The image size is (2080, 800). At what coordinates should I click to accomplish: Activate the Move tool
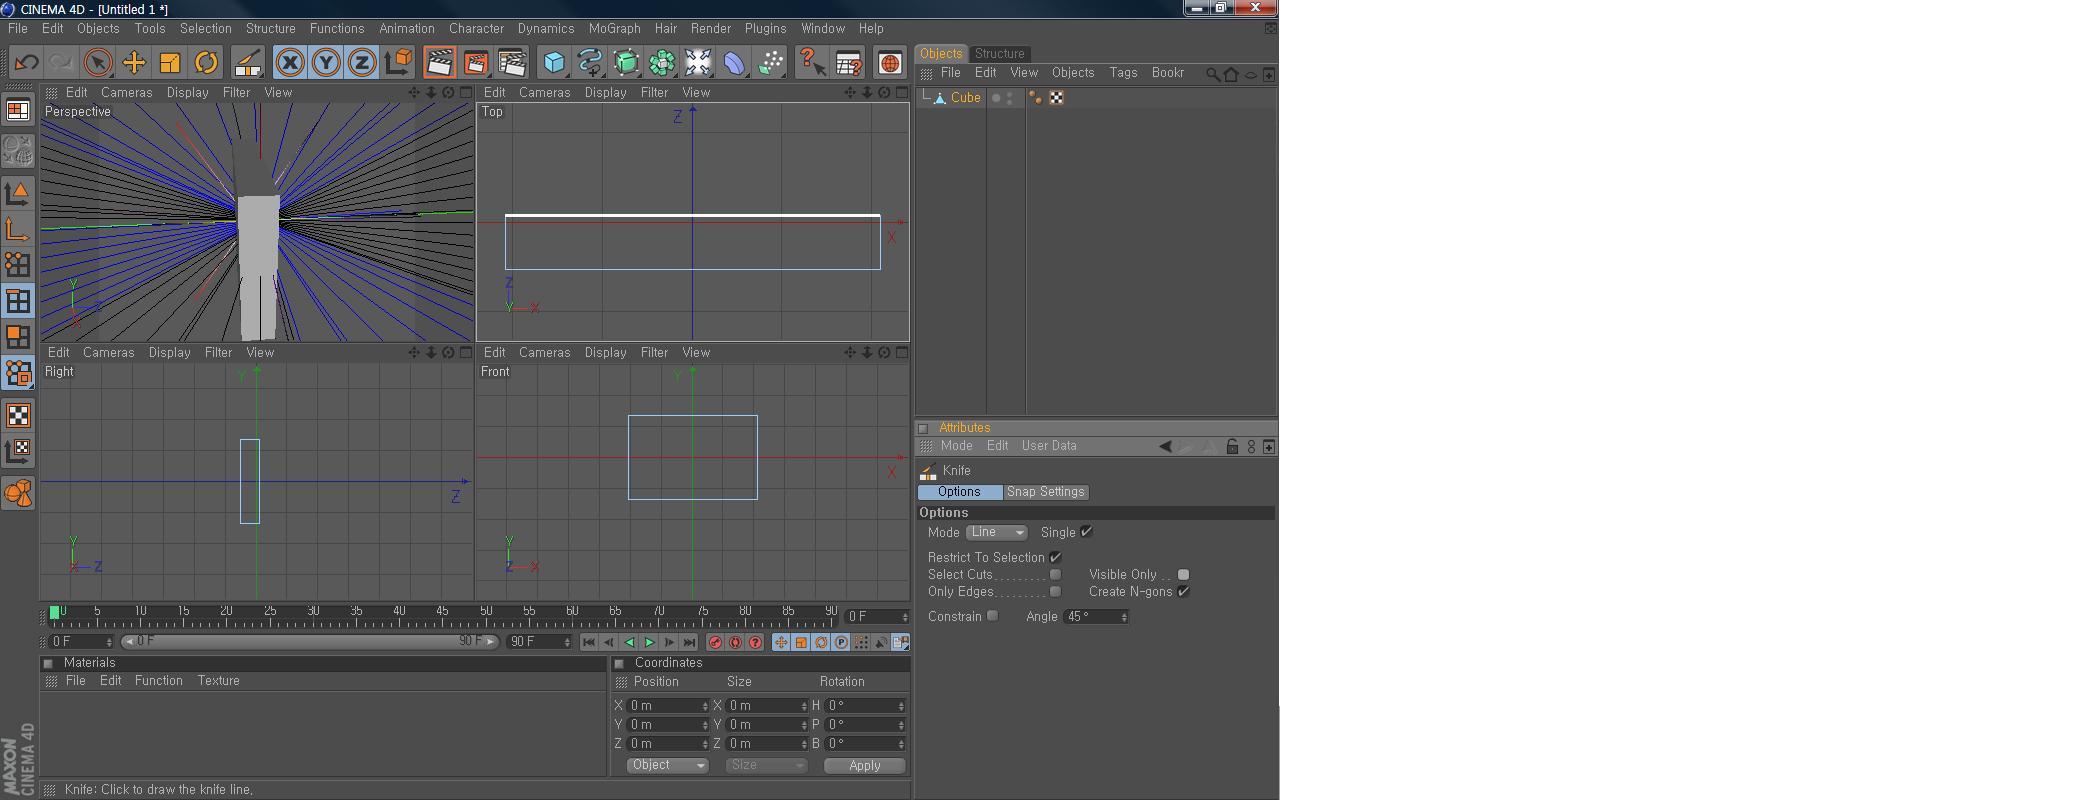133,62
